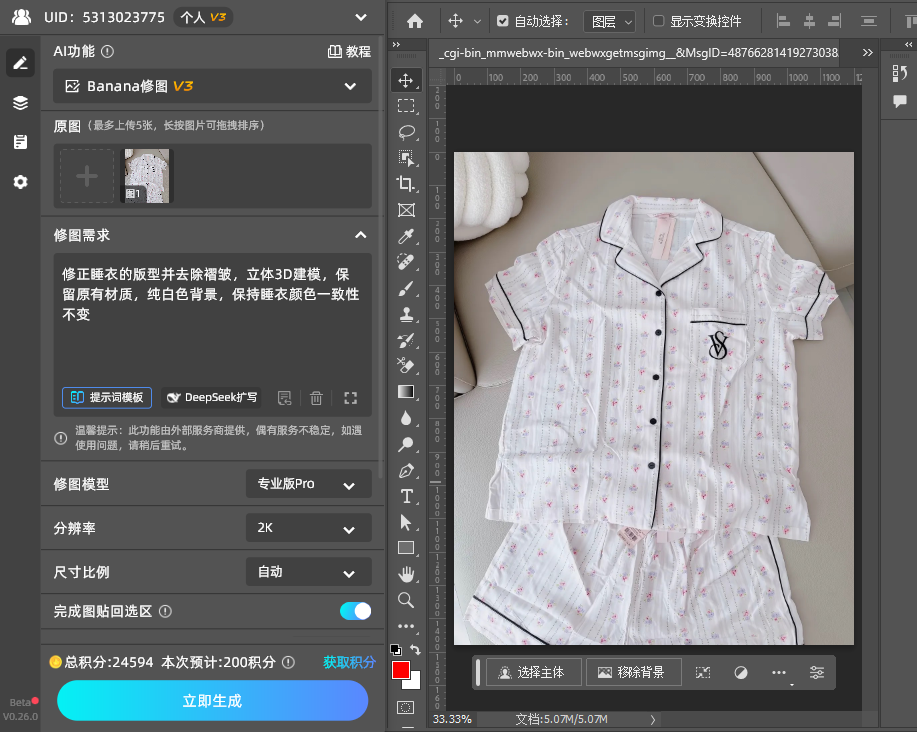Enable the 显示变换控件 checkbox
Screen dimensions: 917x732
[x=658, y=21]
